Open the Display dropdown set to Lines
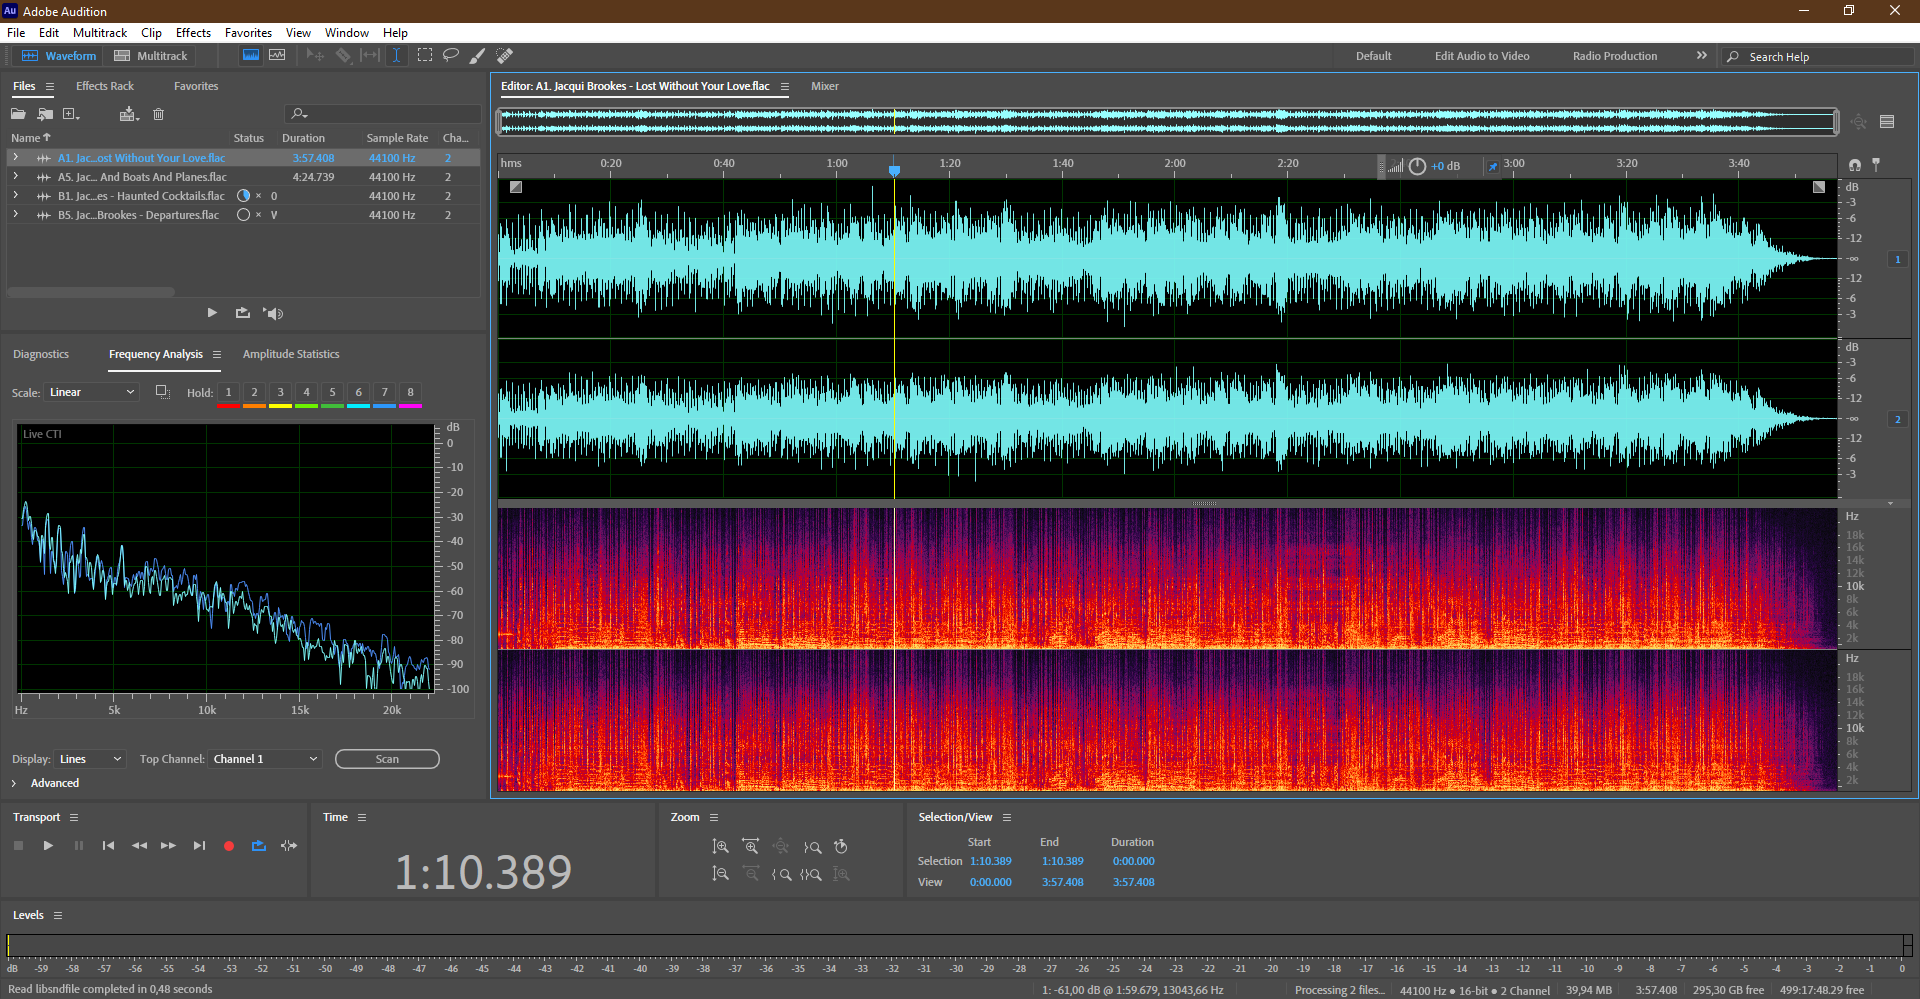1920x999 pixels. (91, 759)
